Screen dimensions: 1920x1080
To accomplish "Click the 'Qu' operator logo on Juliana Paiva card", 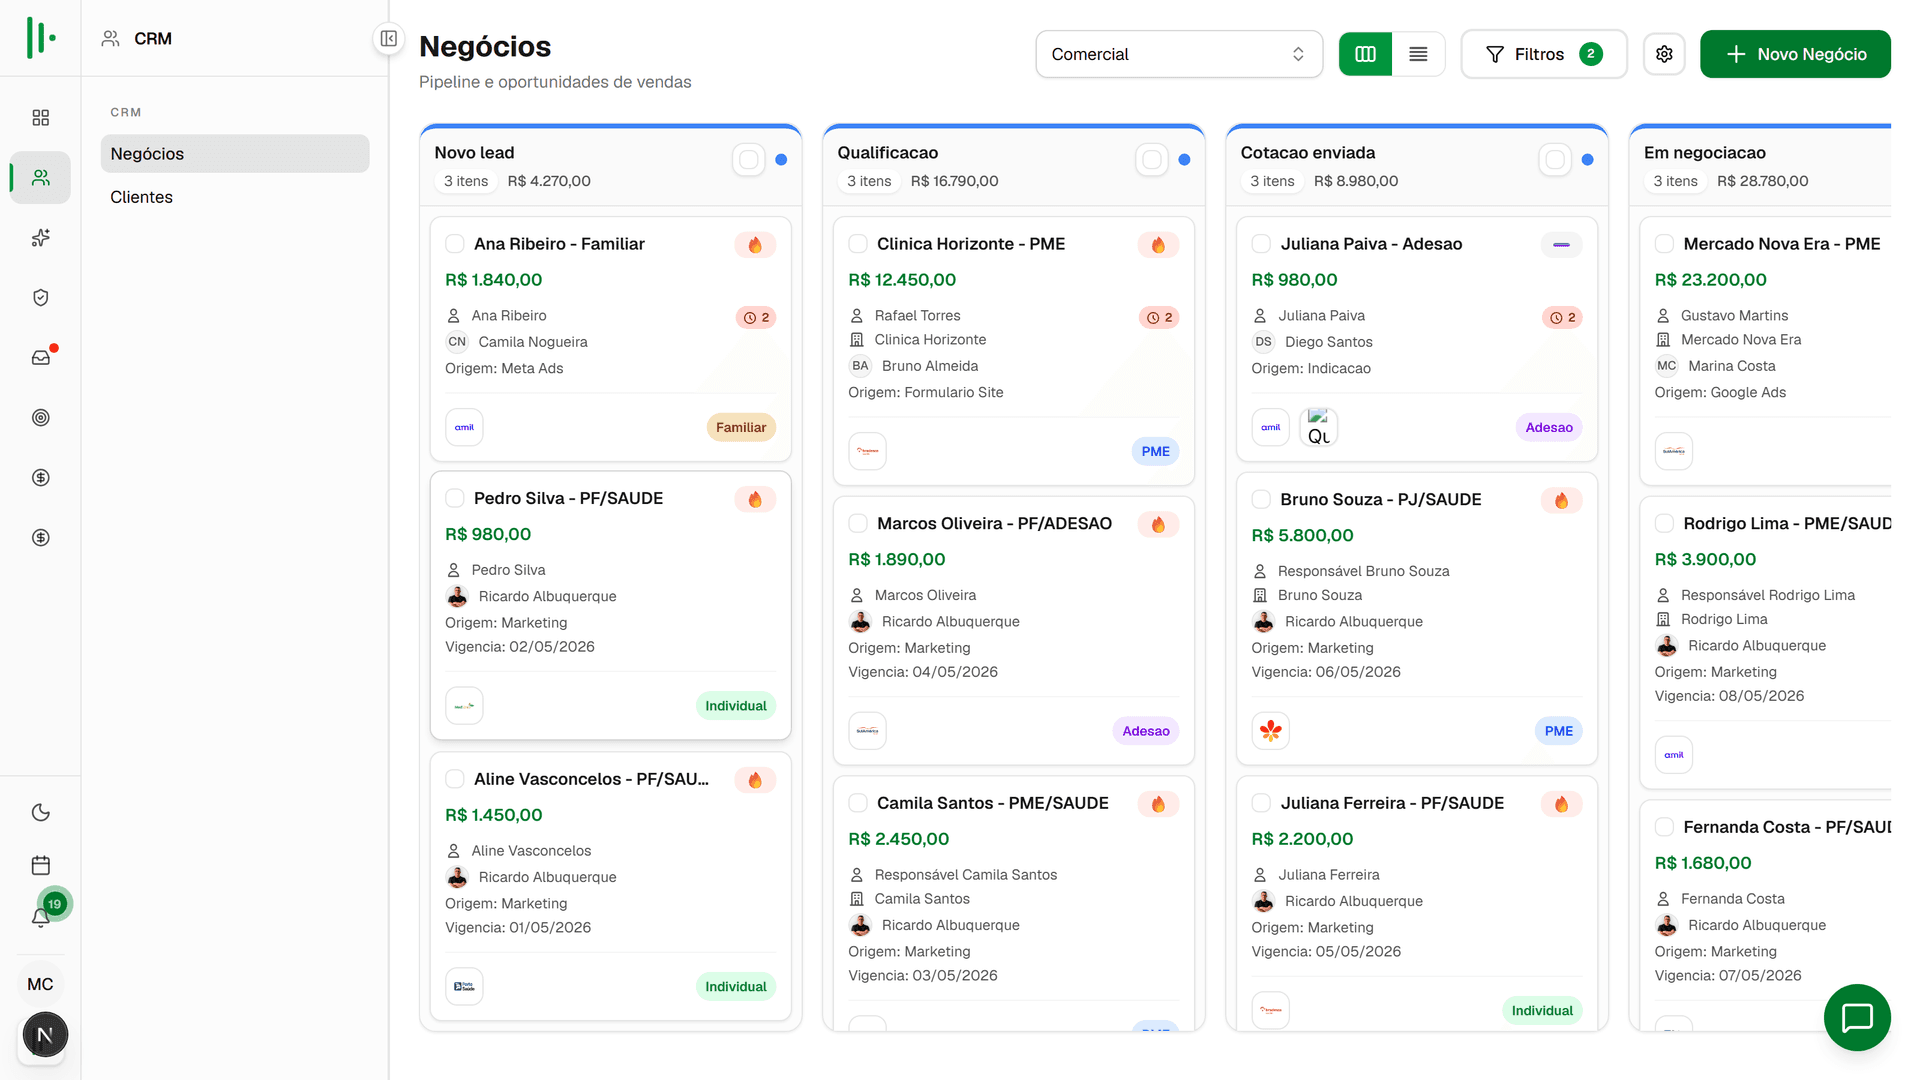I will click(x=1319, y=427).
